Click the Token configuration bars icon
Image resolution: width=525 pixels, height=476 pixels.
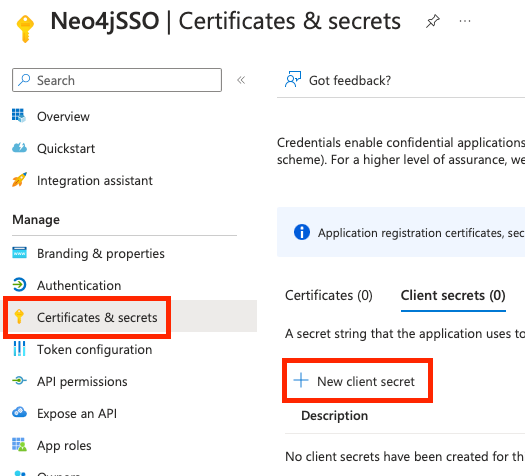coord(19,349)
